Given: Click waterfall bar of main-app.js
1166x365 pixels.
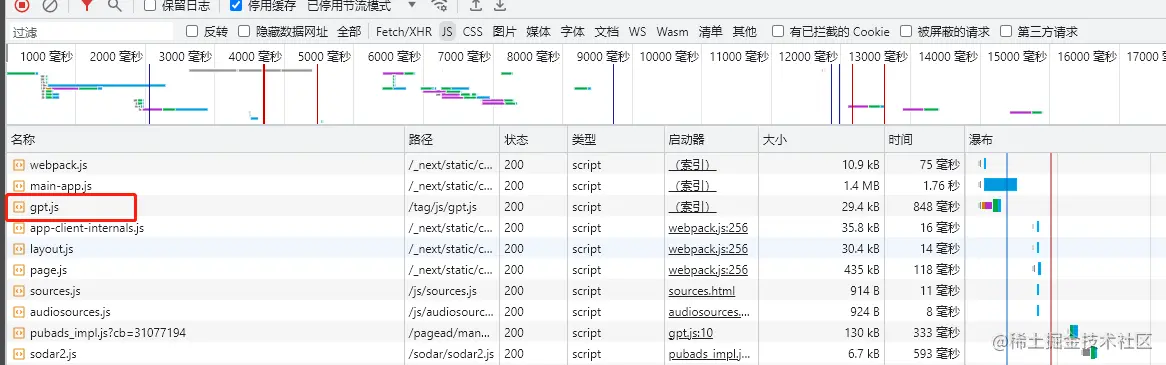Looking at the screenshot, I should 999,185.
